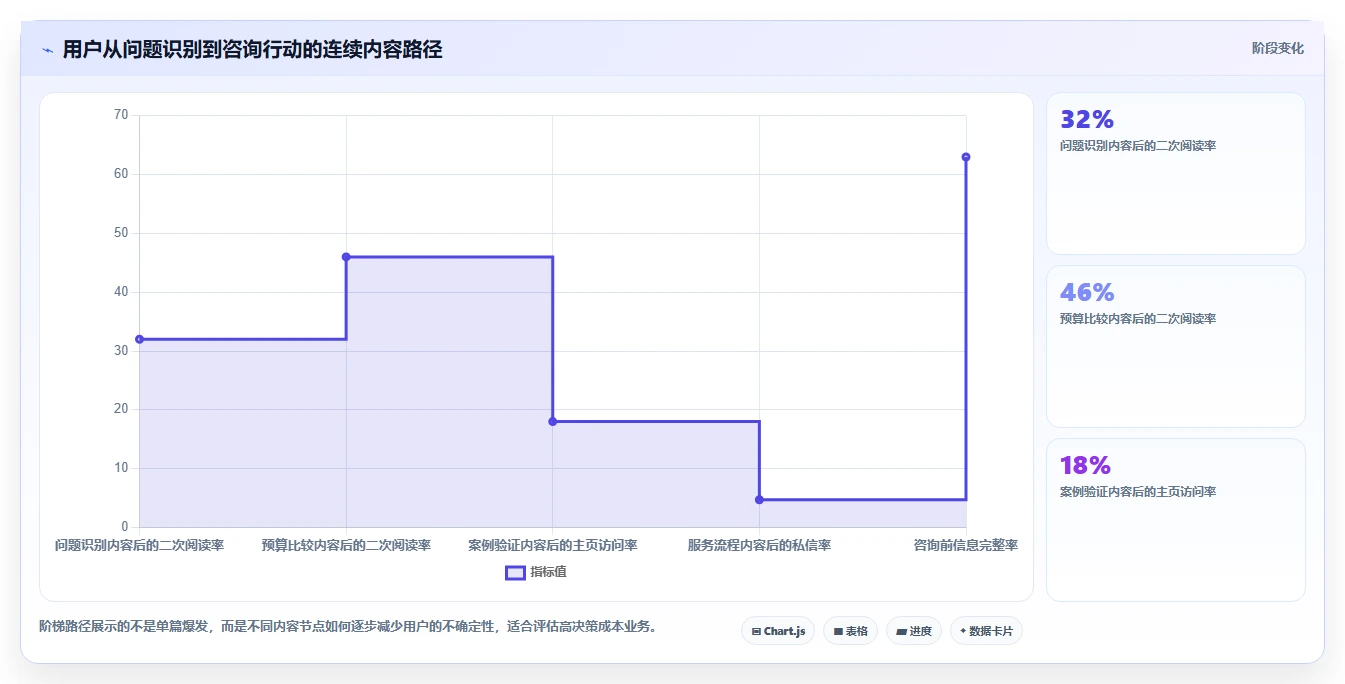Click the 阶段变化 label in header

[1277, 48]
